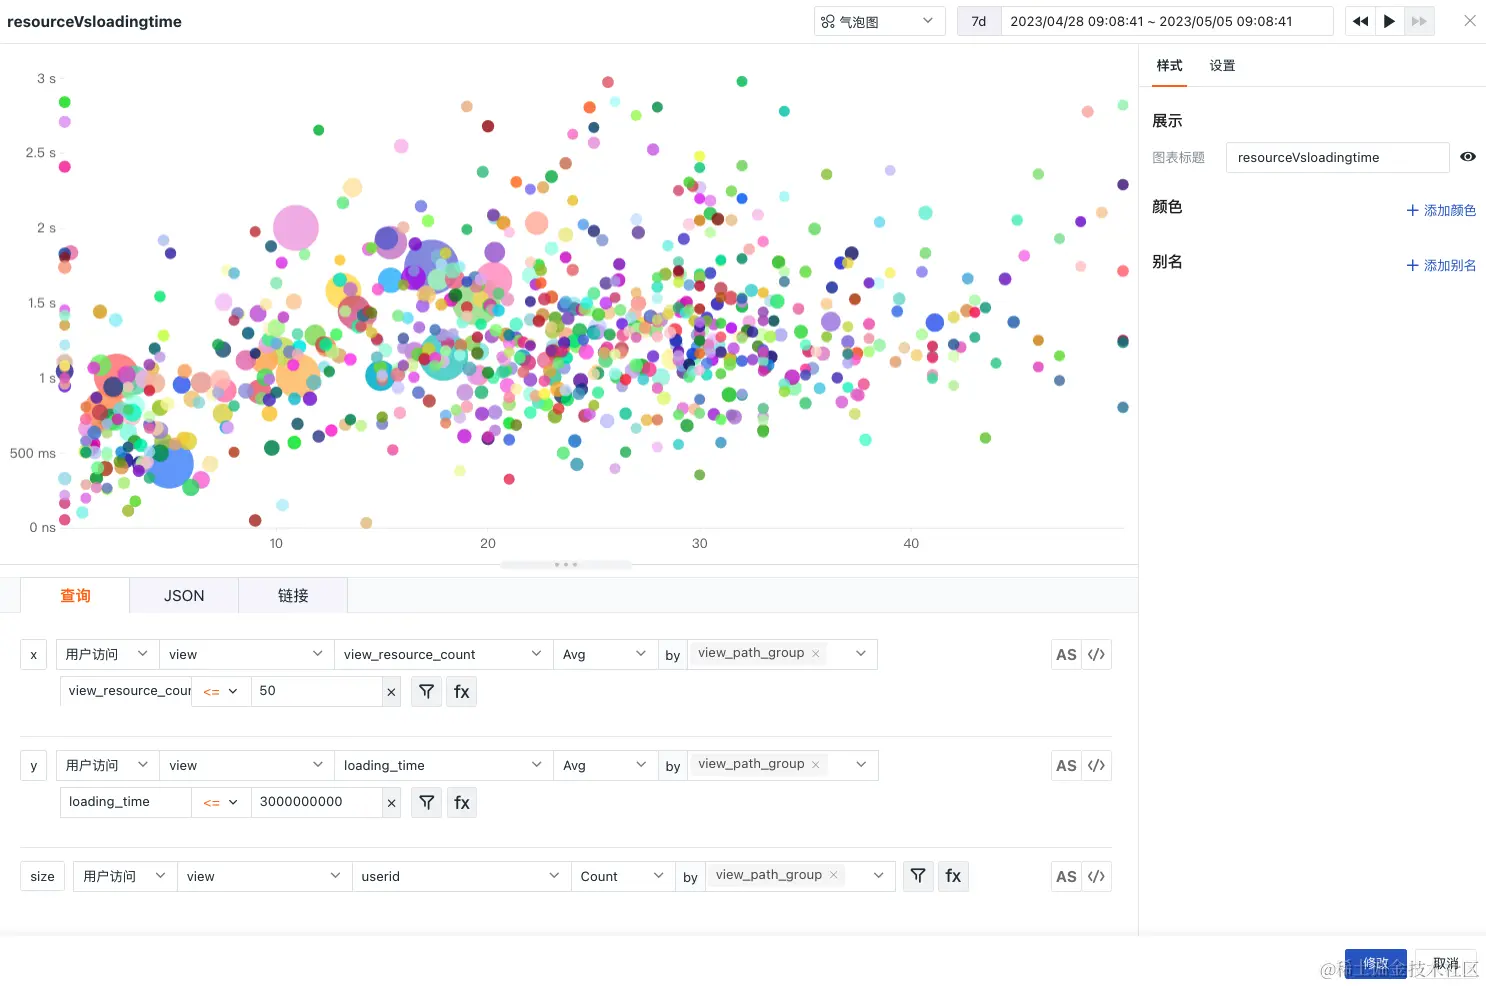Image resolution: width=1486 pixels, height=986 pixels.
Task: Click the fx function icon in y query row
Action: (x=462, y=802)
